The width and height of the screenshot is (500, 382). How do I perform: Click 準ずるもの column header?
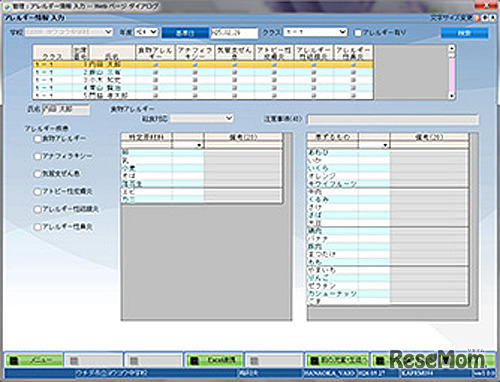(x=332, y=137)
